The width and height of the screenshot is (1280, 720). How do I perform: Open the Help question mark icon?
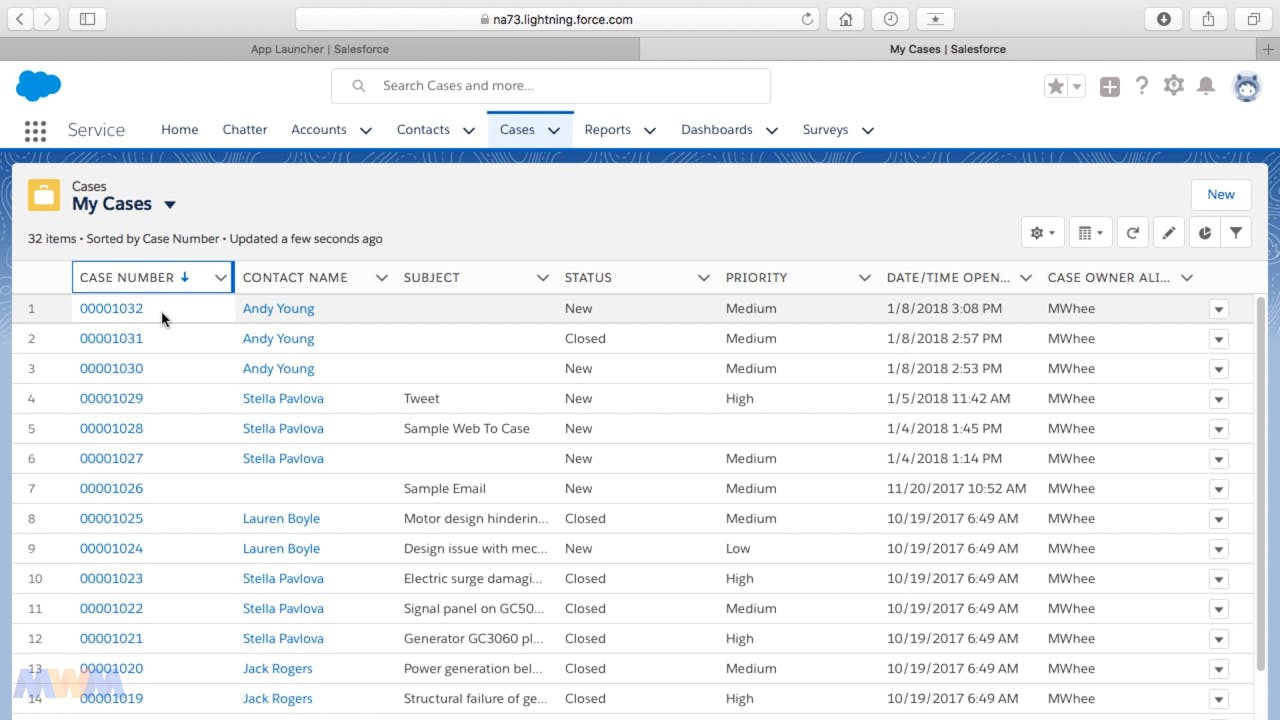tap(1142, 87)
